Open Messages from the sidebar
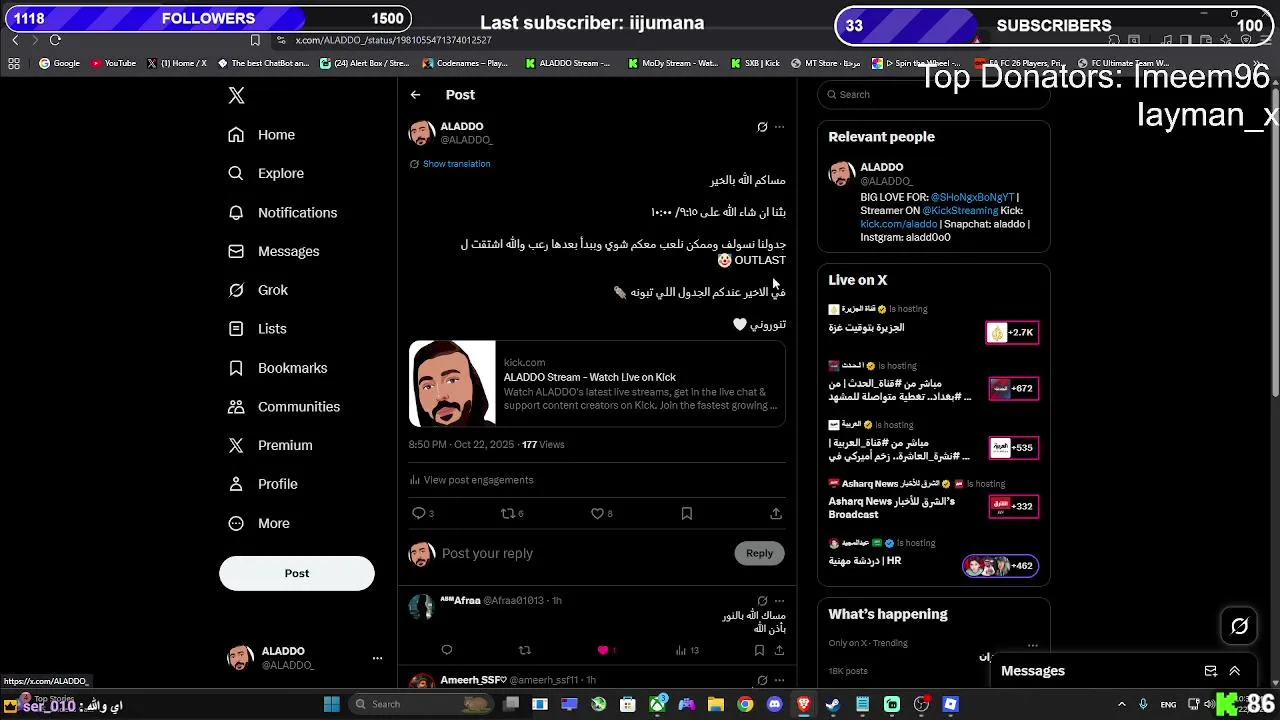The height and width of the screenshot is (720, 1280). click(x=274, y=251)
